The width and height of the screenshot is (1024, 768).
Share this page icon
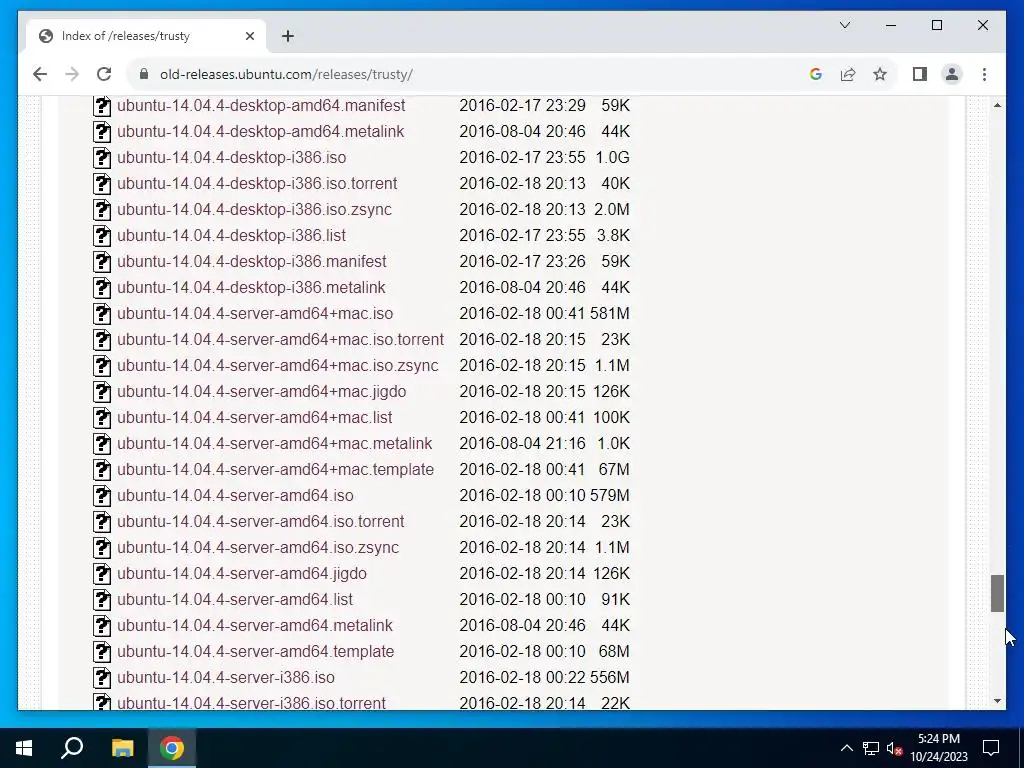click(x=848, y=74)
